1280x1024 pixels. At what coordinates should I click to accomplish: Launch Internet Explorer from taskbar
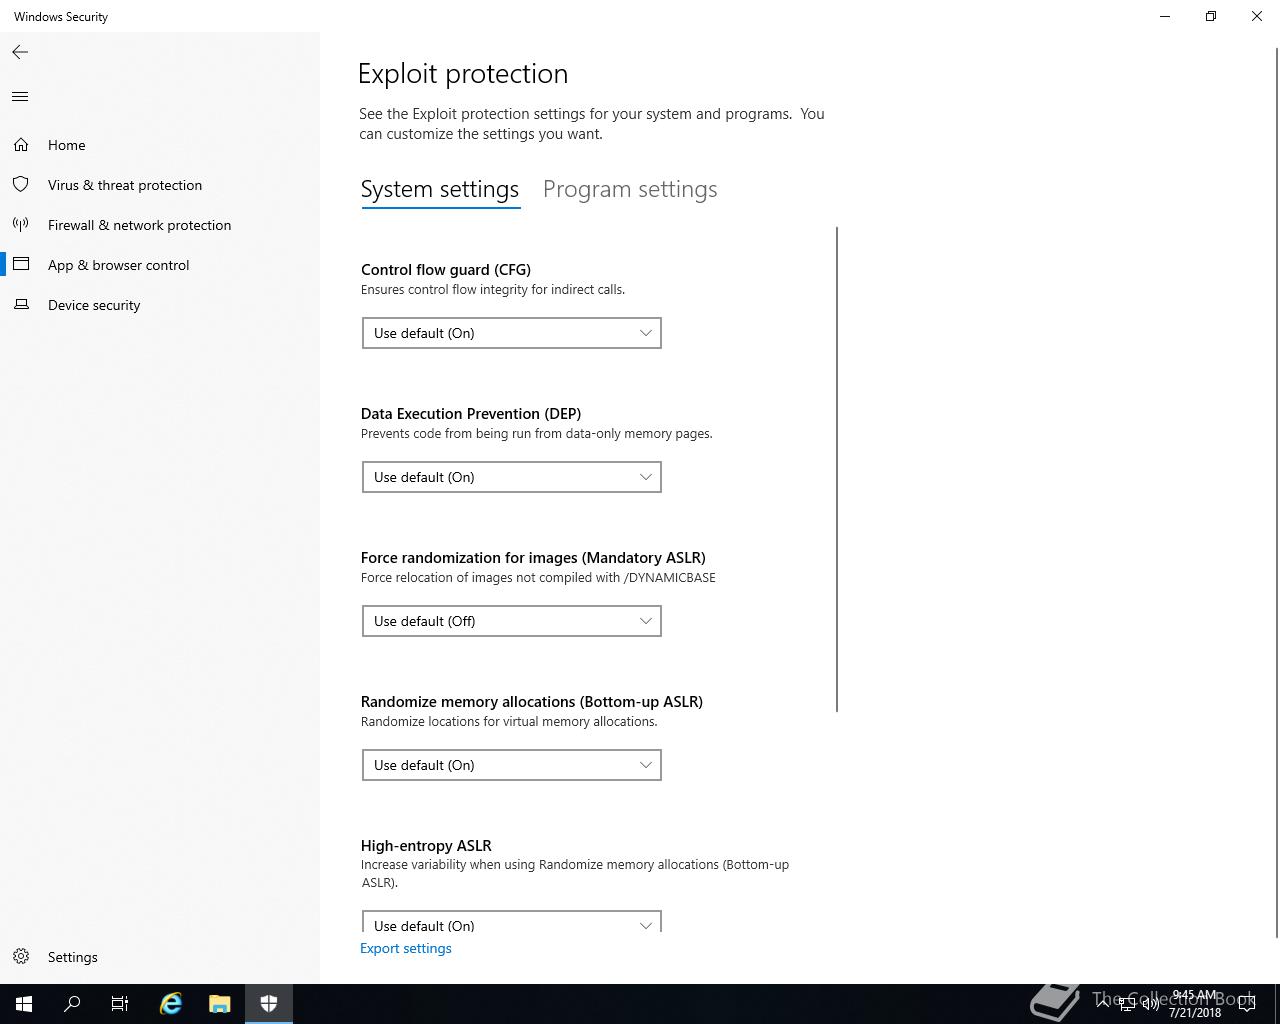click(x=171, y=1004)
